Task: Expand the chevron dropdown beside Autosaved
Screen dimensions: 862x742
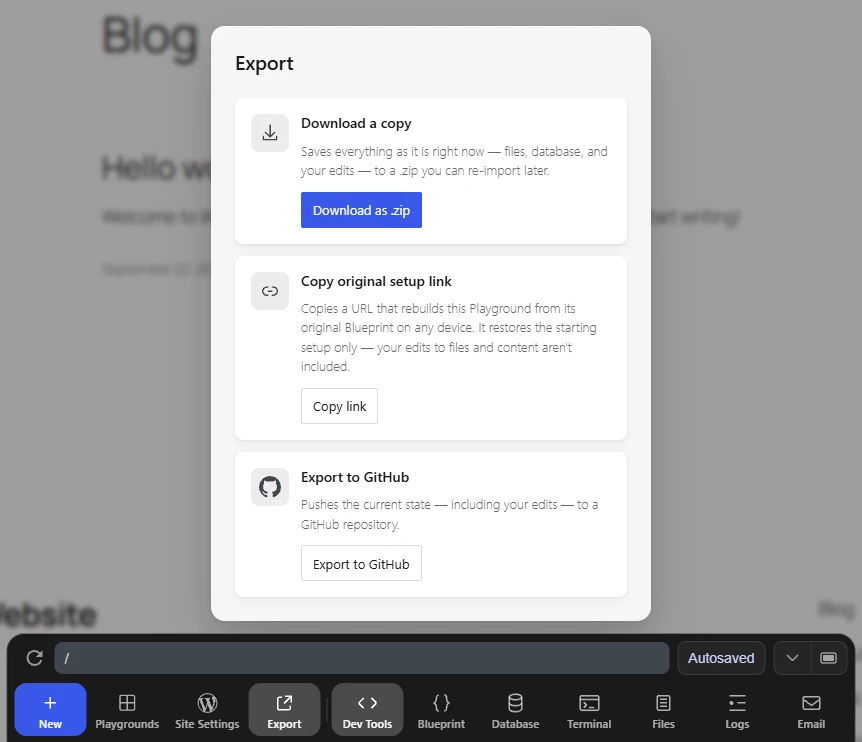Action: [792, 658]
